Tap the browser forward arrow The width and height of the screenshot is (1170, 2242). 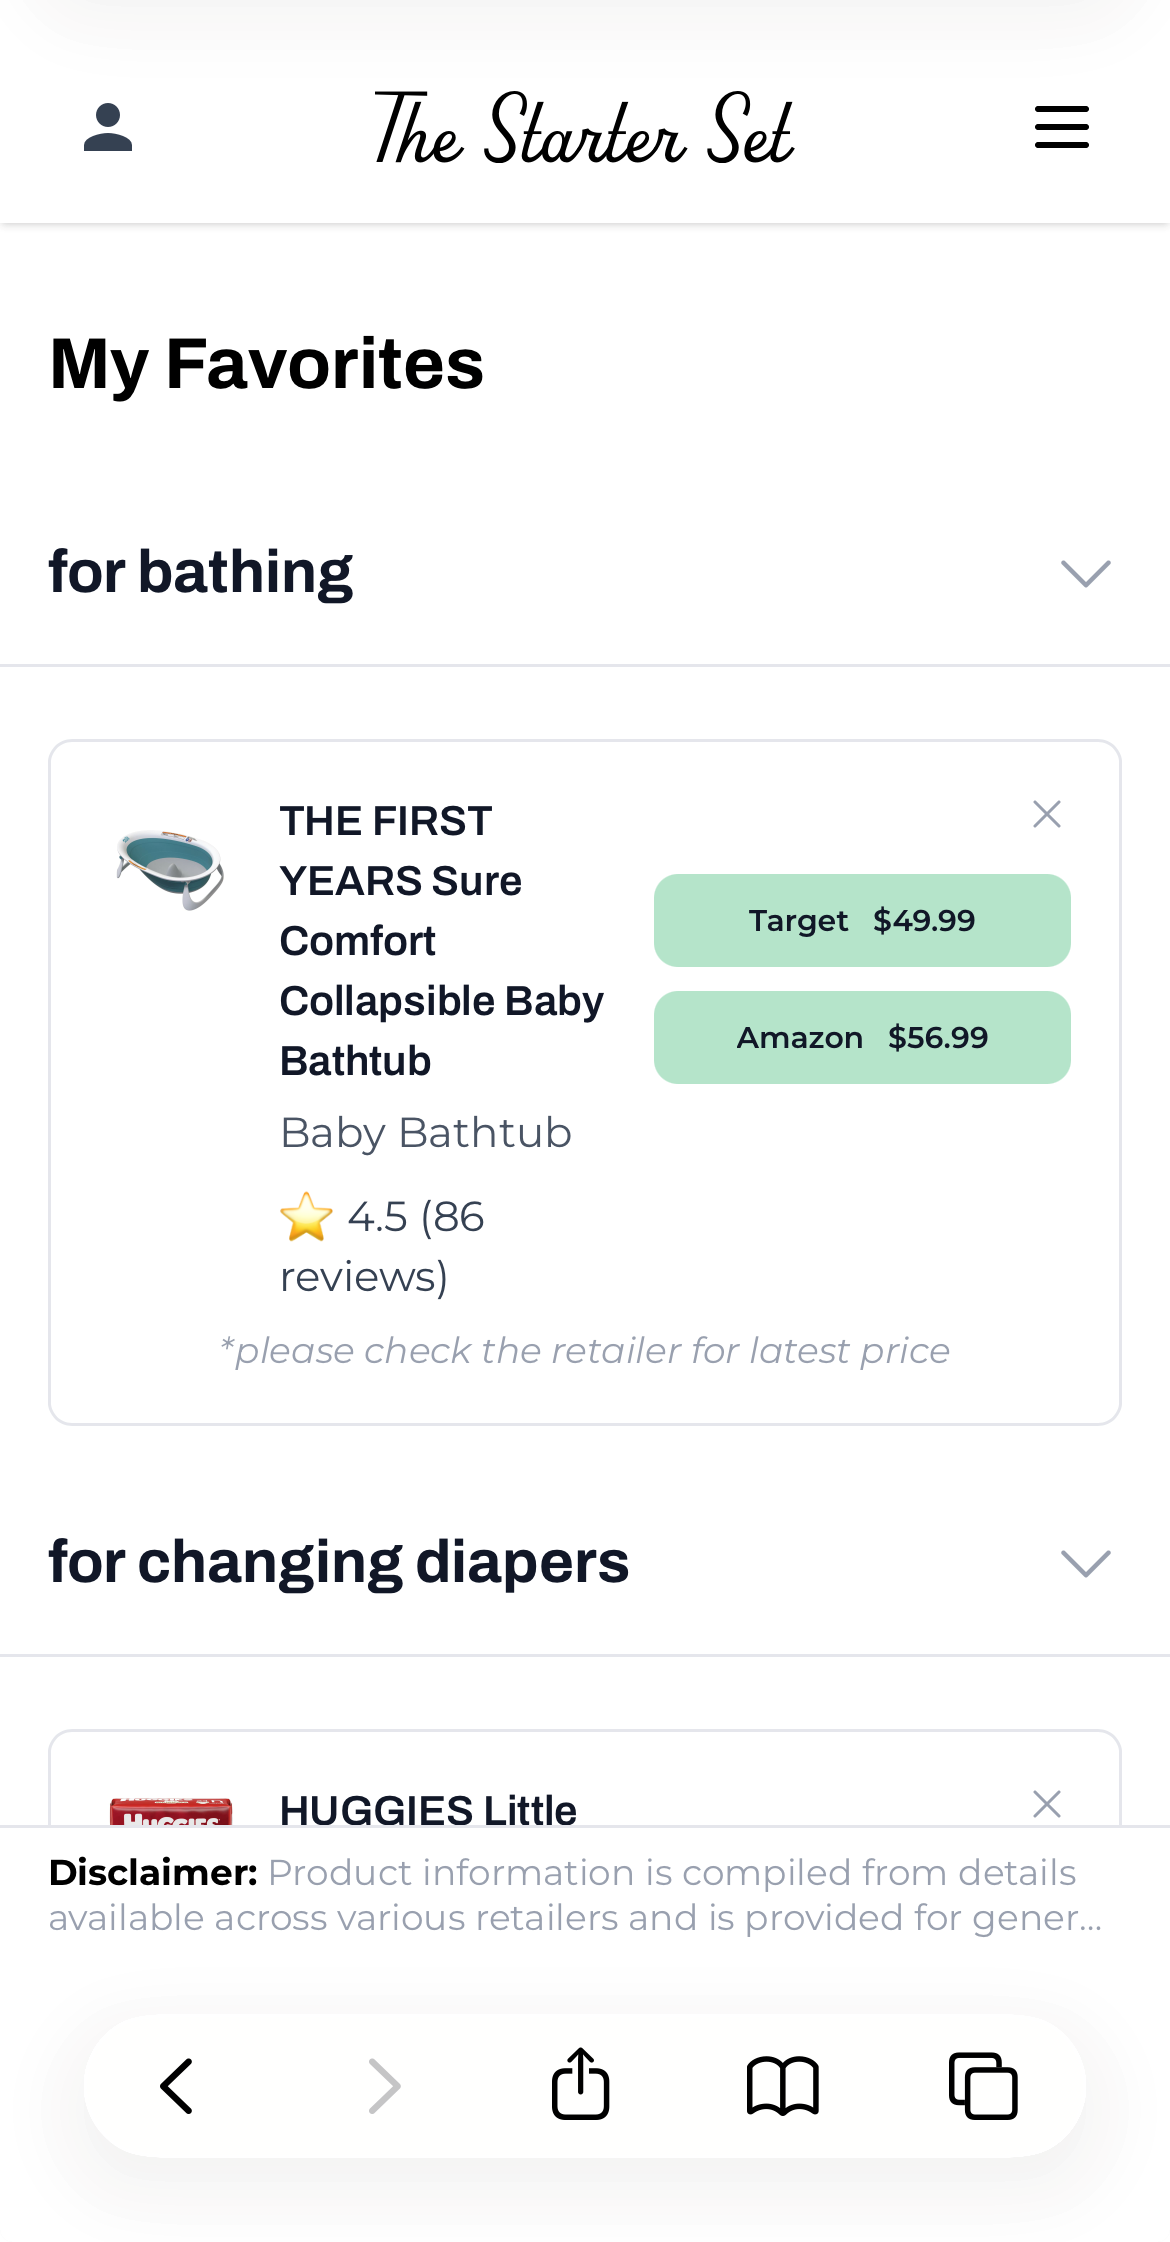point(383,2086)
